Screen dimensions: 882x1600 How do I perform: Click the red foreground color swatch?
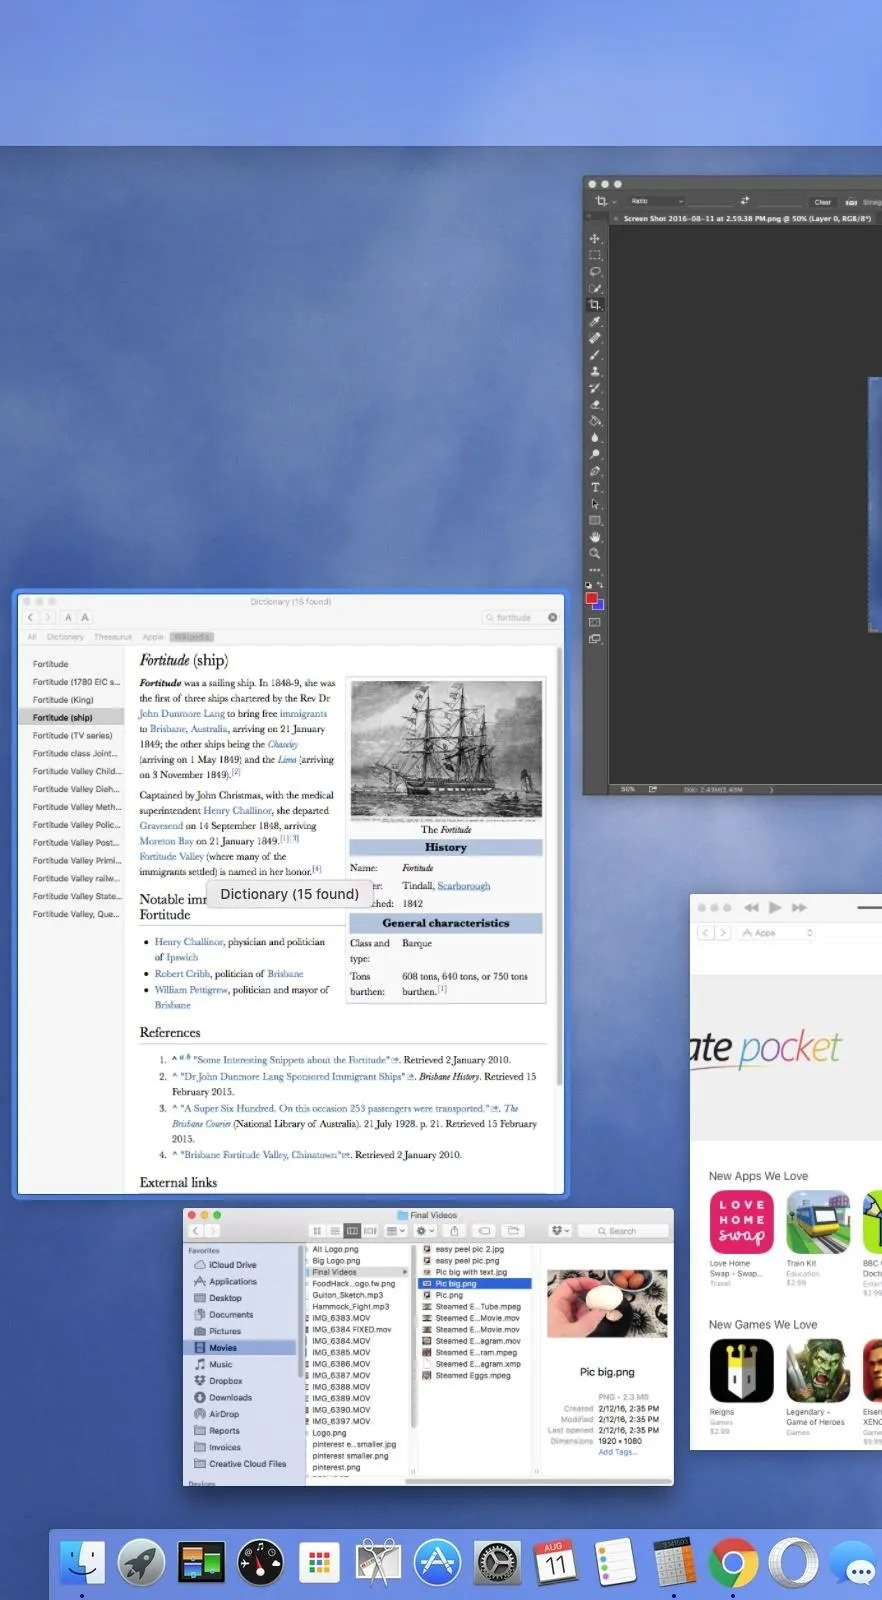tap(591, 598)
